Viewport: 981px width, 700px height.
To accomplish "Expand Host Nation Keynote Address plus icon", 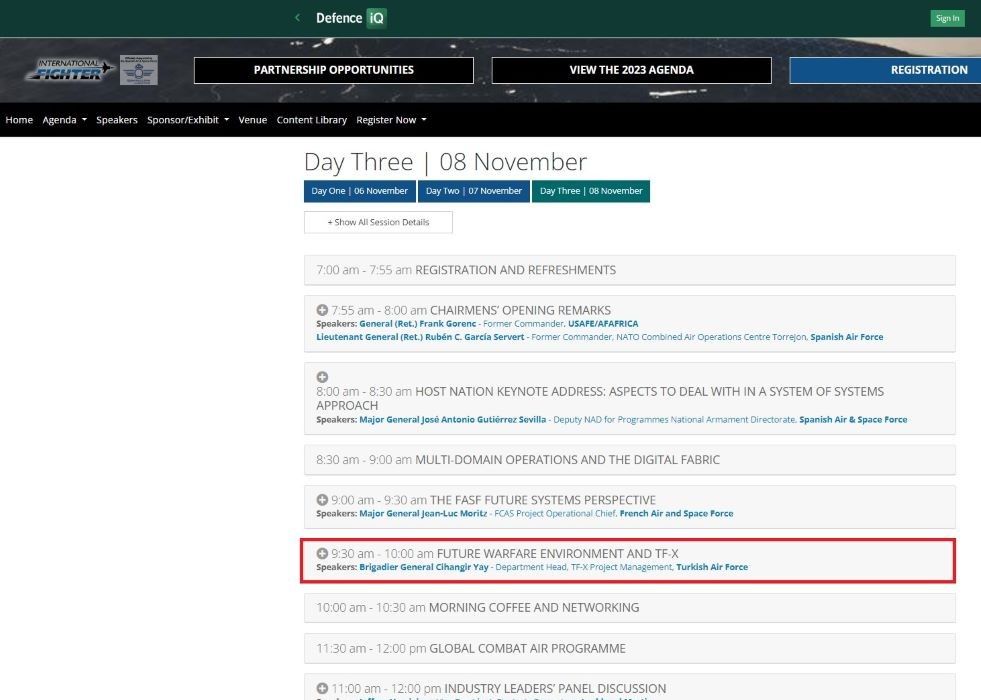I will click(x=322, y=377).
